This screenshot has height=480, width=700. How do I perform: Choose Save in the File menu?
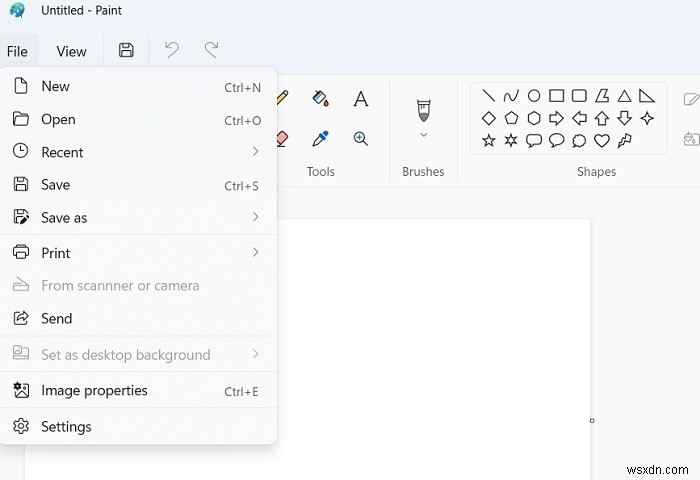point(138,184)
